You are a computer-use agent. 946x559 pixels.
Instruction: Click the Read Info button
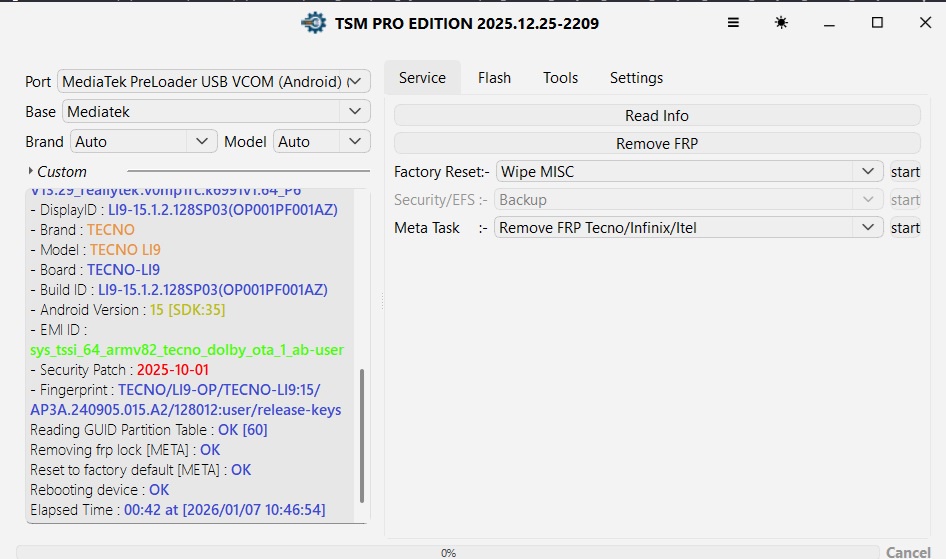pos(657,115)
